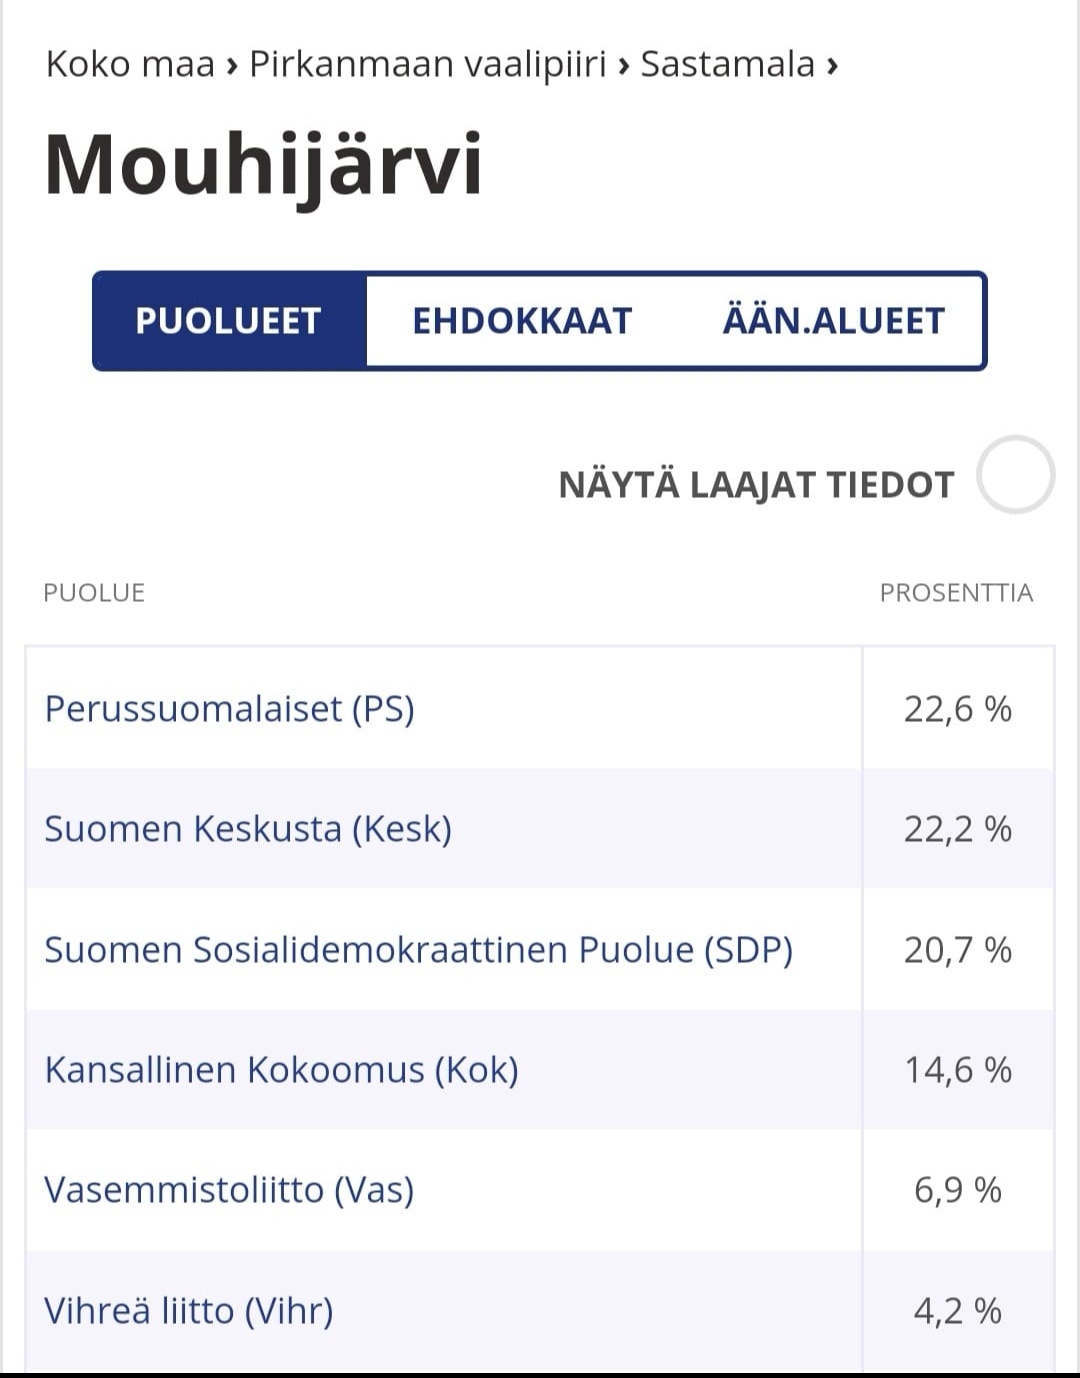1080x1378 pixels.
Task: Switch to the Ehdokkaat tab
Action: 522,321
